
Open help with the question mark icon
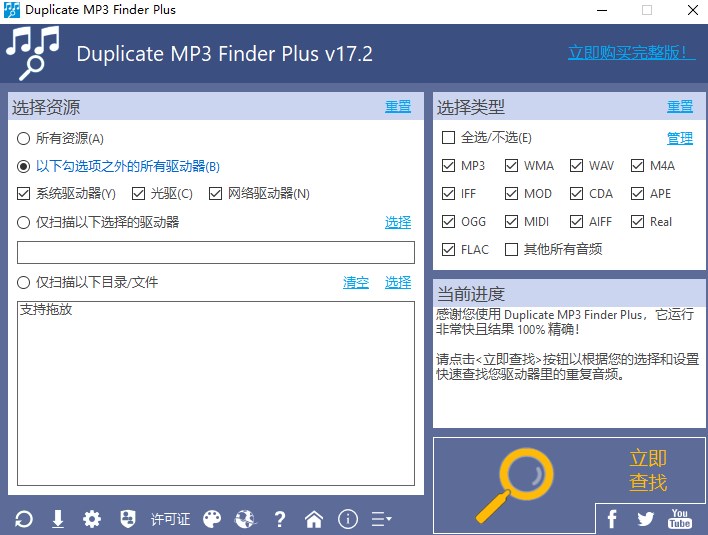pos(280,519)
